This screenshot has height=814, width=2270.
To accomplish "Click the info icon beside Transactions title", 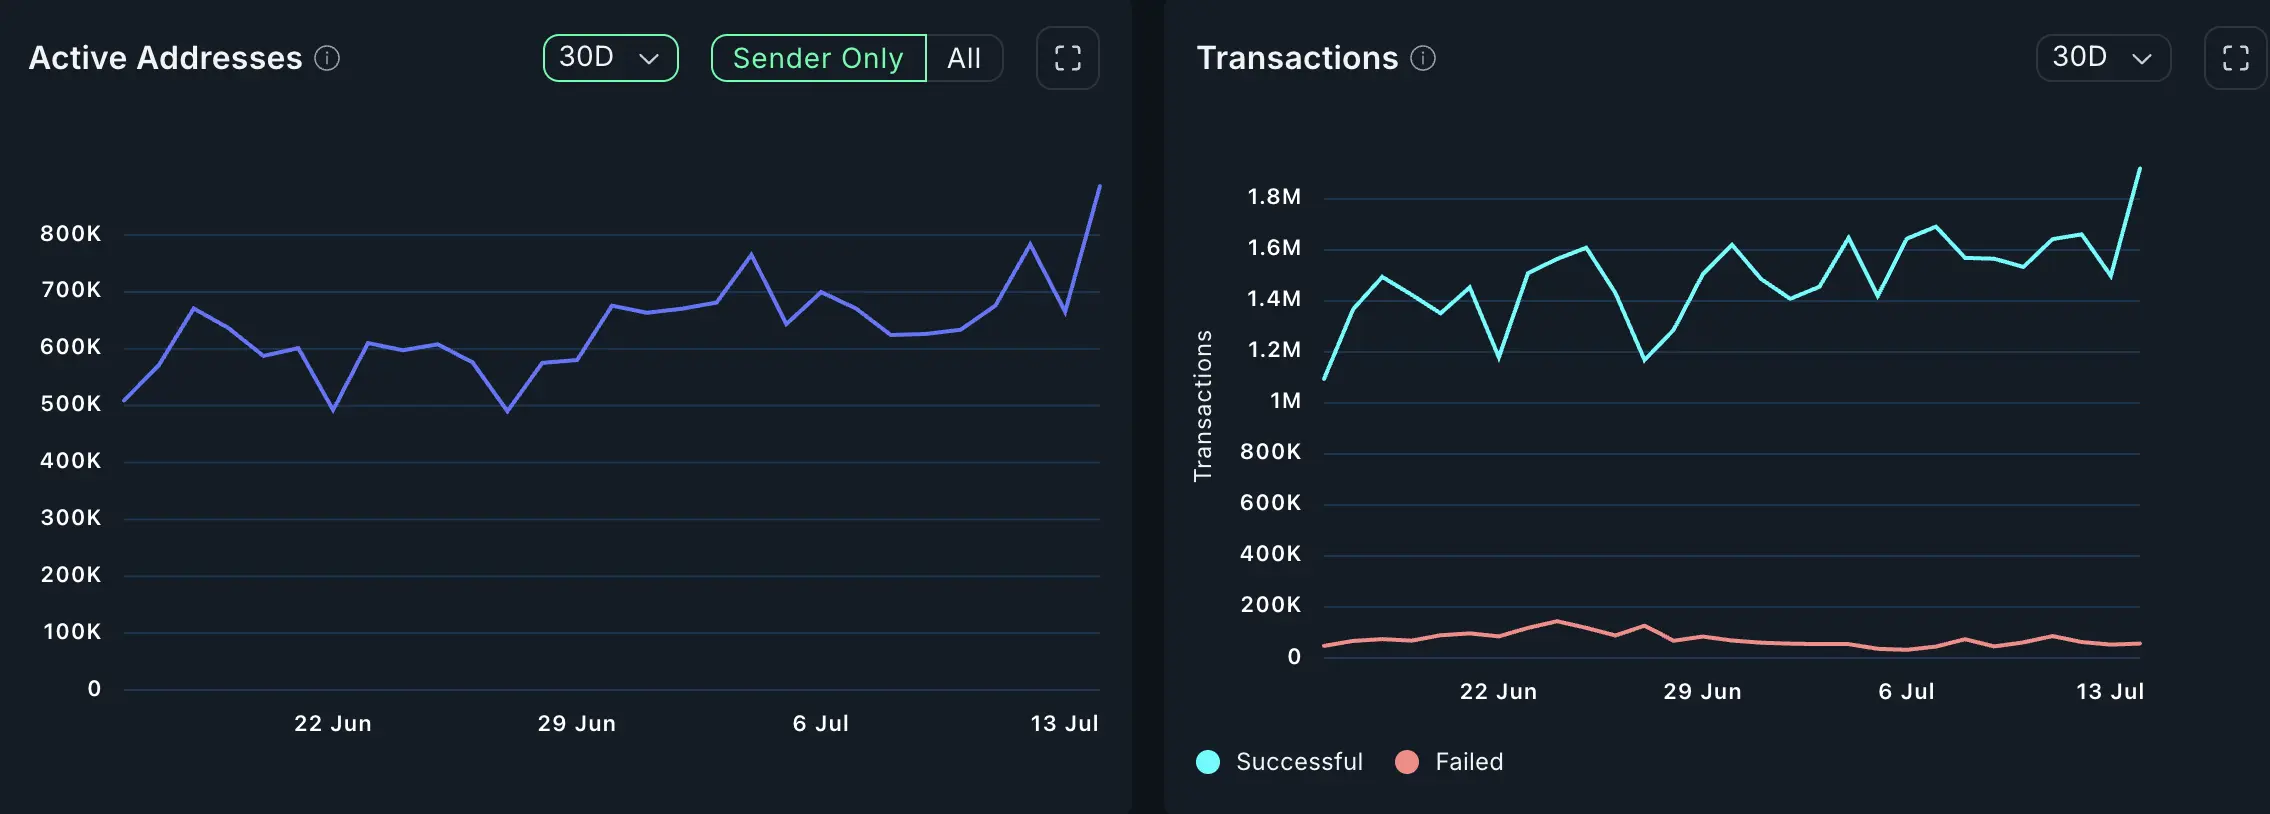I will coord(1423,58).
